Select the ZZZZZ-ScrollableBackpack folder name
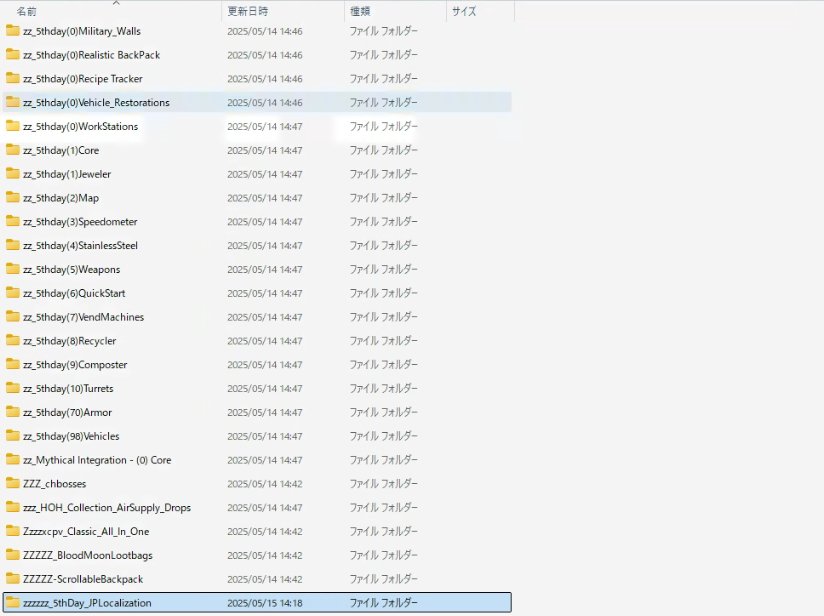The height and width of the screenshot is (616, 824). click(x=83, y=579)
